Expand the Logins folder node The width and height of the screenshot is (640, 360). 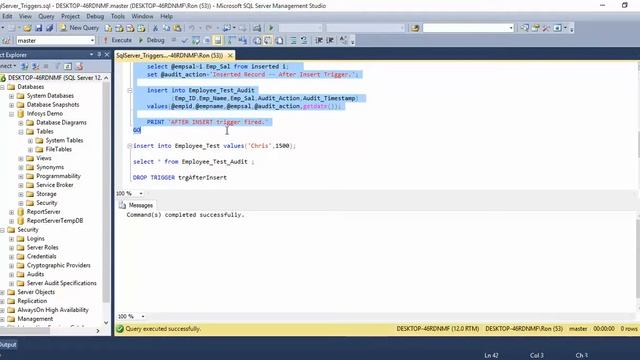[11, 239]
